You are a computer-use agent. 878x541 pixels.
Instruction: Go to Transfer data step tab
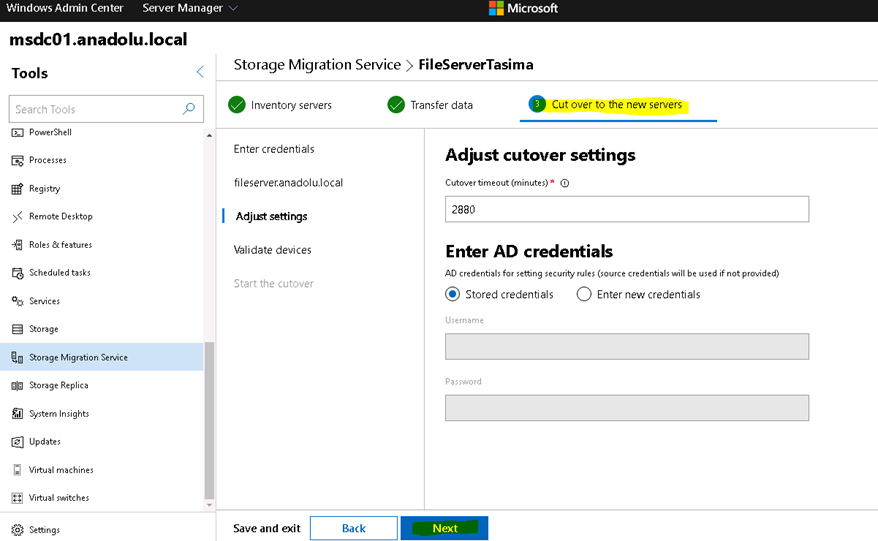point(430,105)
